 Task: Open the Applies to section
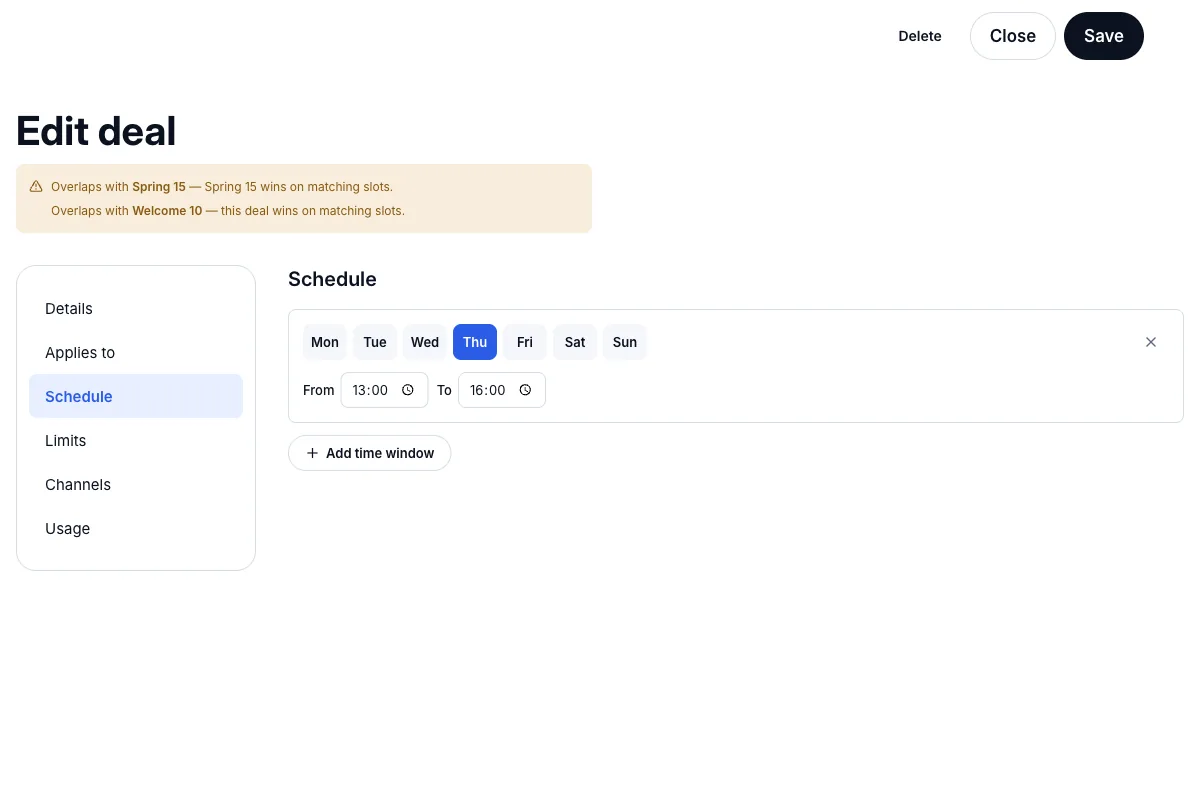click(x=136, y=352)
